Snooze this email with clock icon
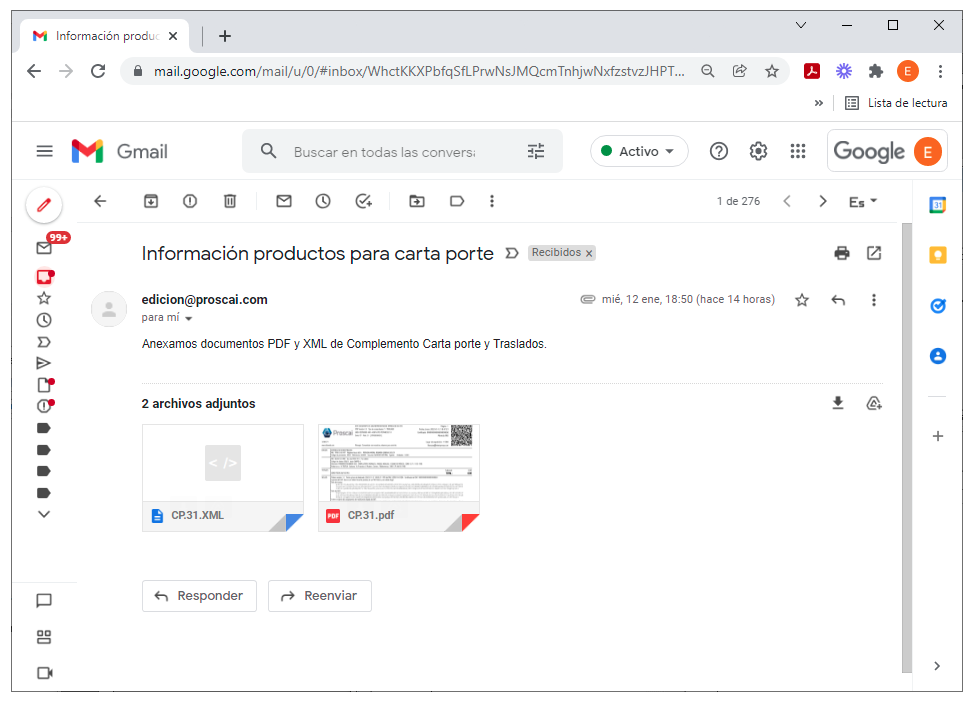 tap(323, 201)
